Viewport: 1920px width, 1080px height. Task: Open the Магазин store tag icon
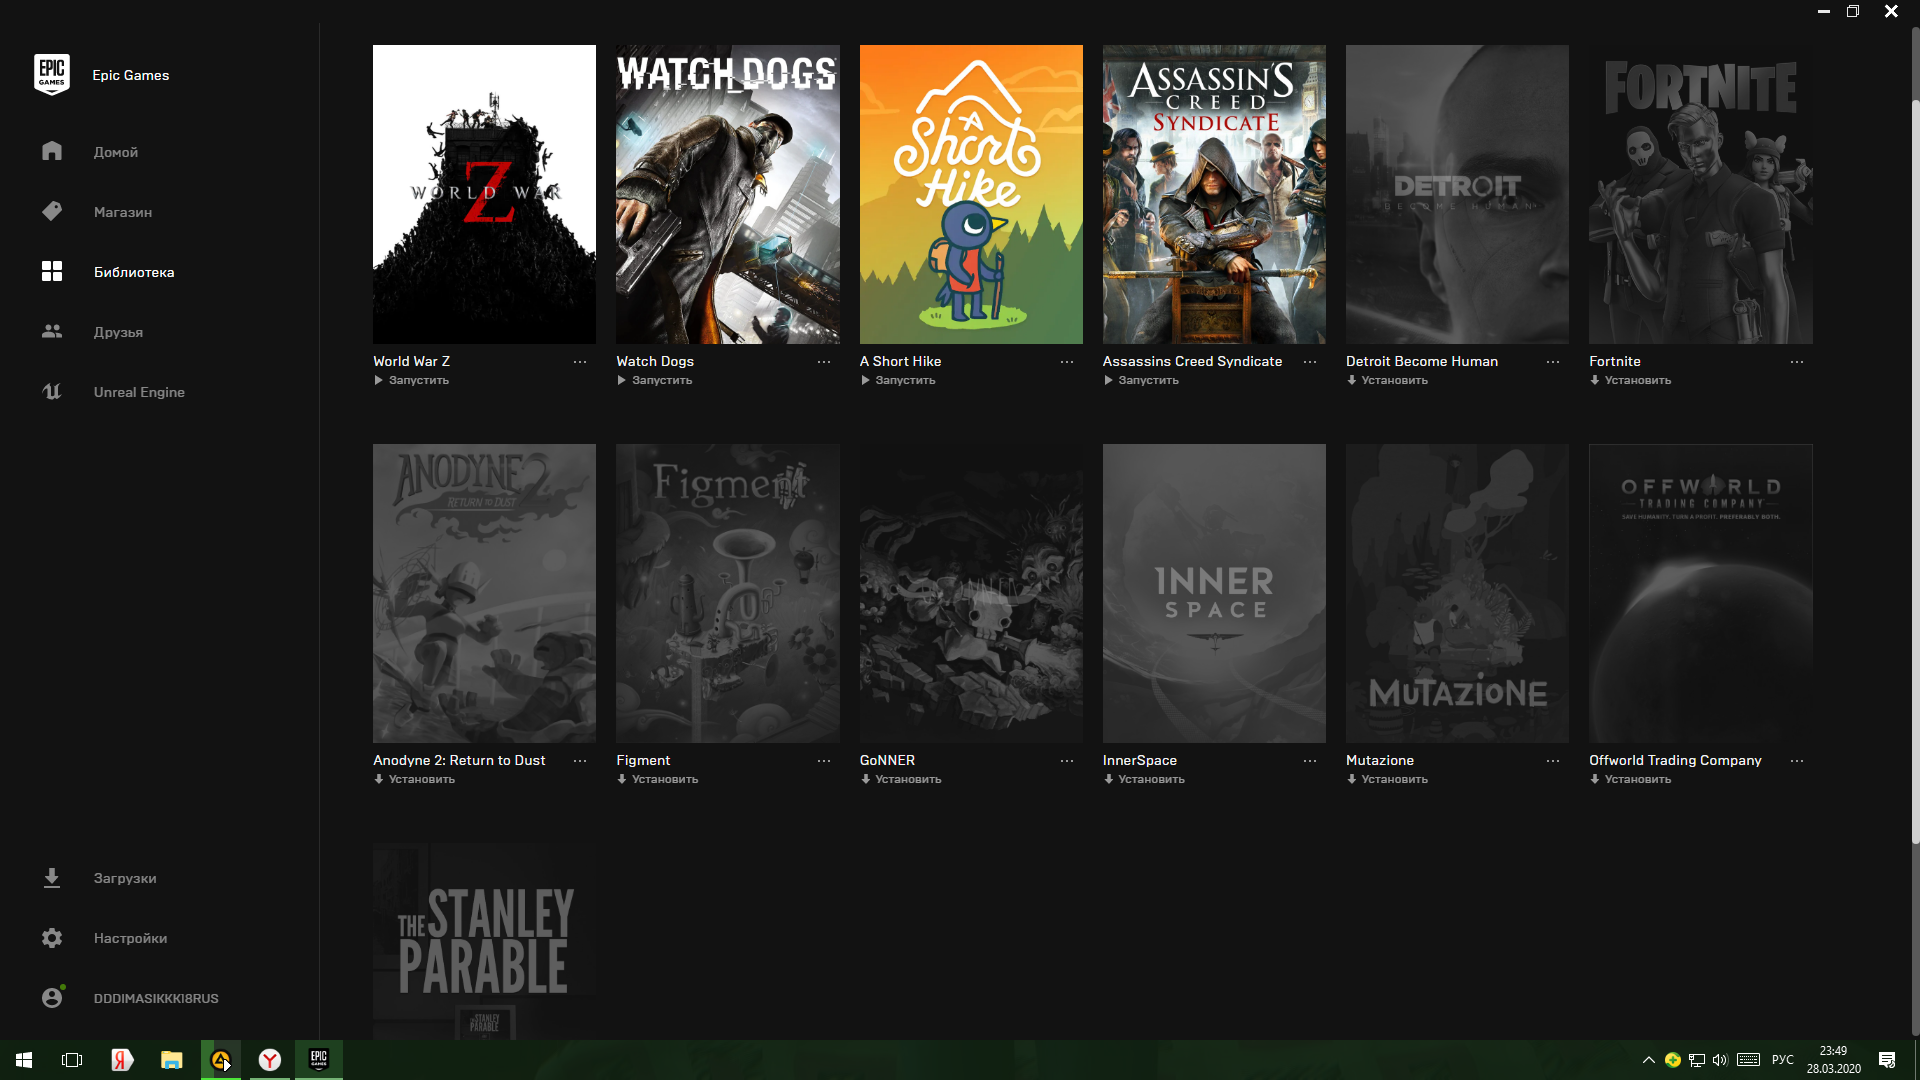click(x=52, y=211)
